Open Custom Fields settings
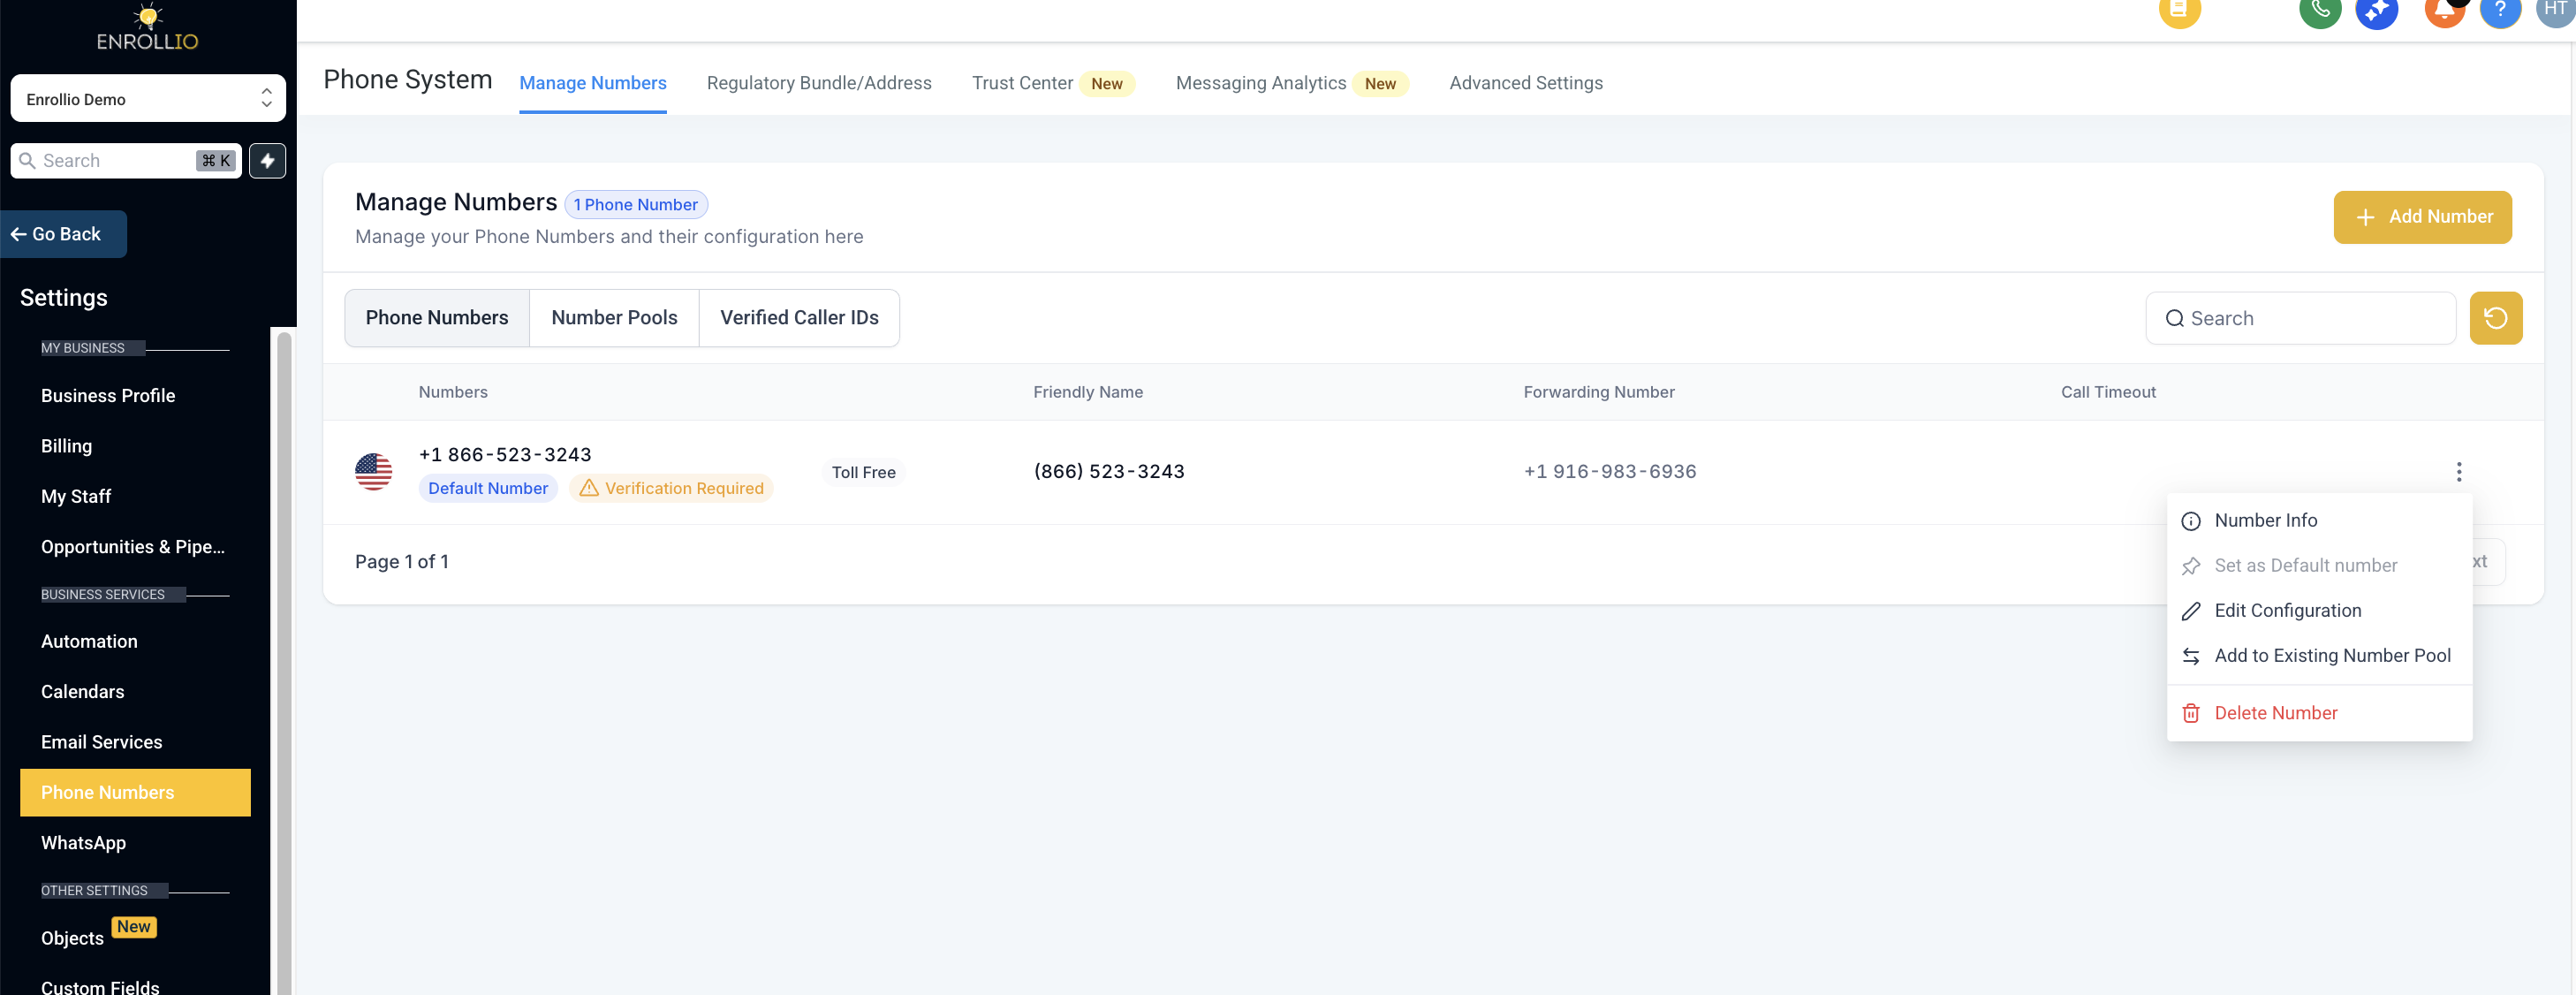Screen dimensions: 2576x995 [x=100, y=986]
